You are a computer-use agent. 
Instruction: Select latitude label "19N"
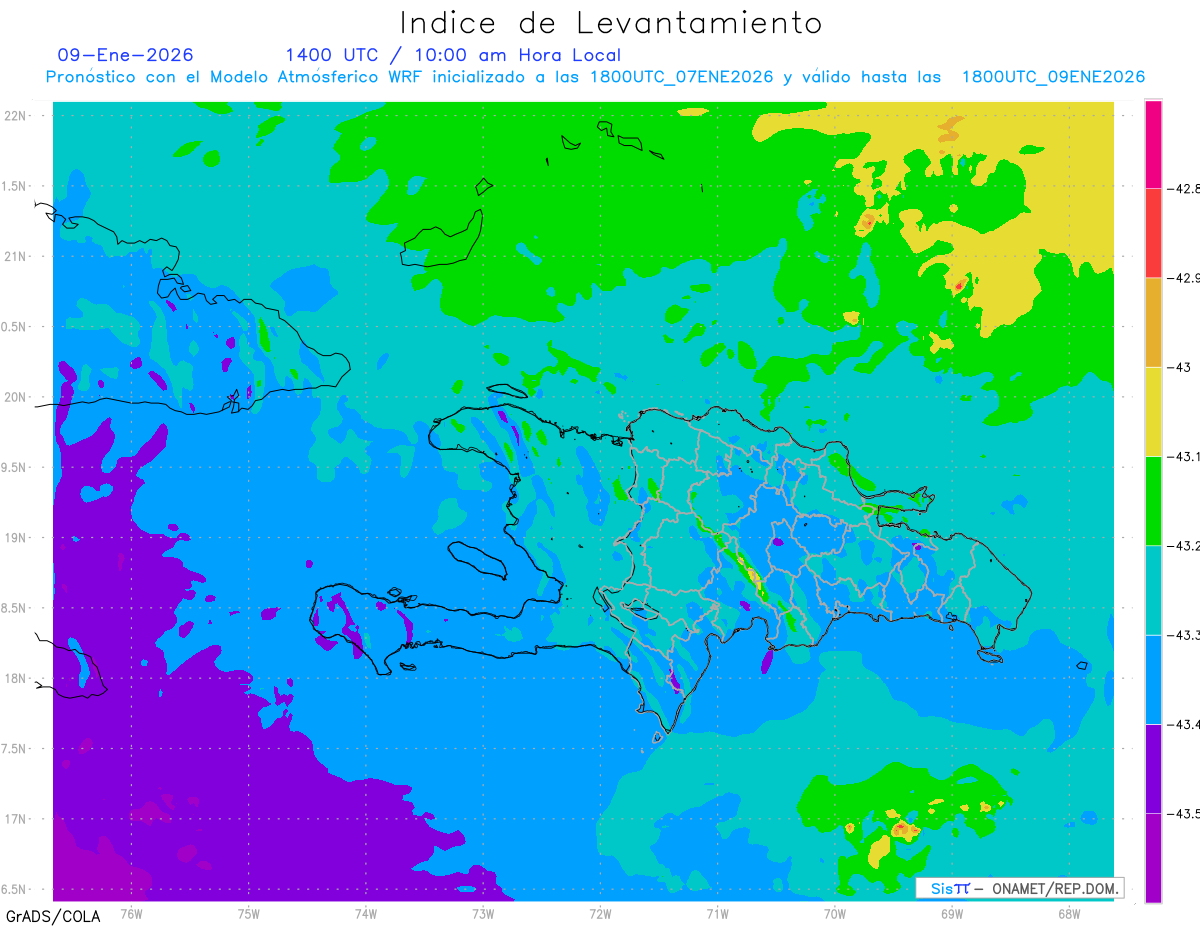pyautogui.click(x=16, y=538)
